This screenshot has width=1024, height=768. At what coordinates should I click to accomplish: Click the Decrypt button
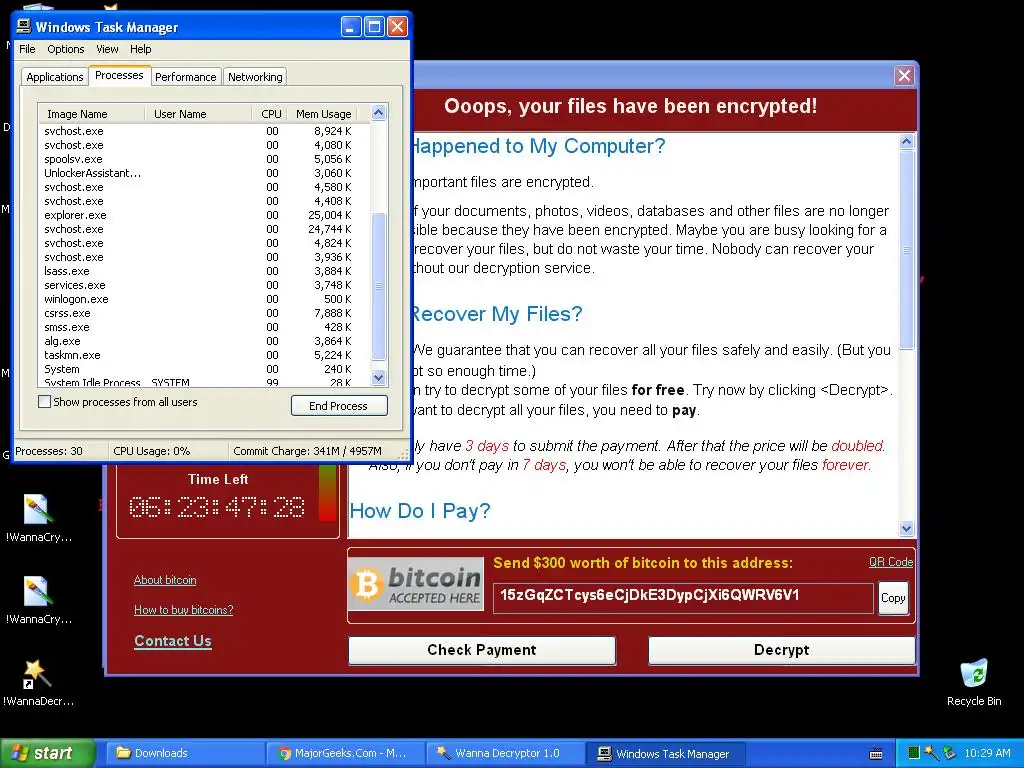(781, 650)
